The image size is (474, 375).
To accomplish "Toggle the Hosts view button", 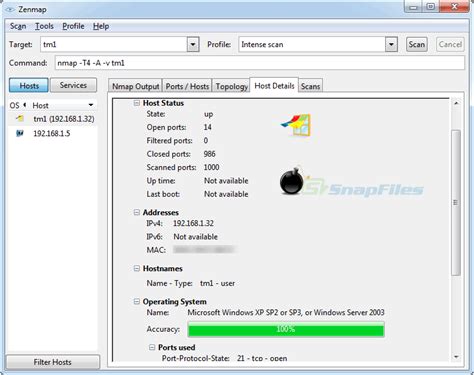I will click(29, 85).
